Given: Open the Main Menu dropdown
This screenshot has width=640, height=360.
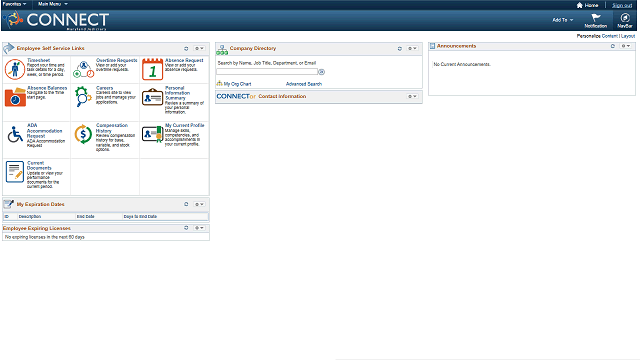Looking at the screenshot, I should [x=53, y=4].
